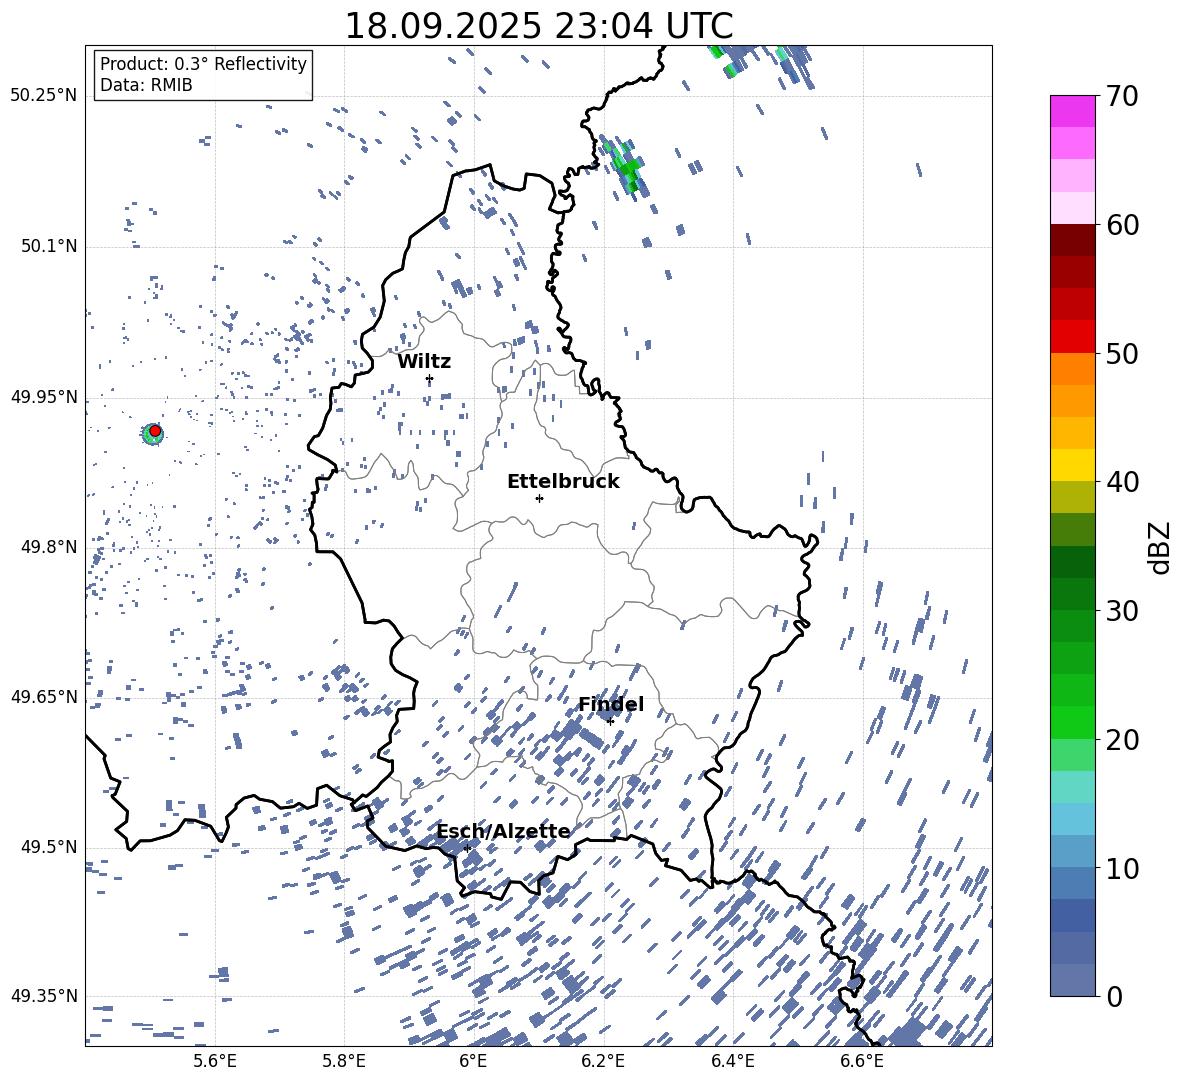Click the red radar marker dot

[x=155, y=431]
